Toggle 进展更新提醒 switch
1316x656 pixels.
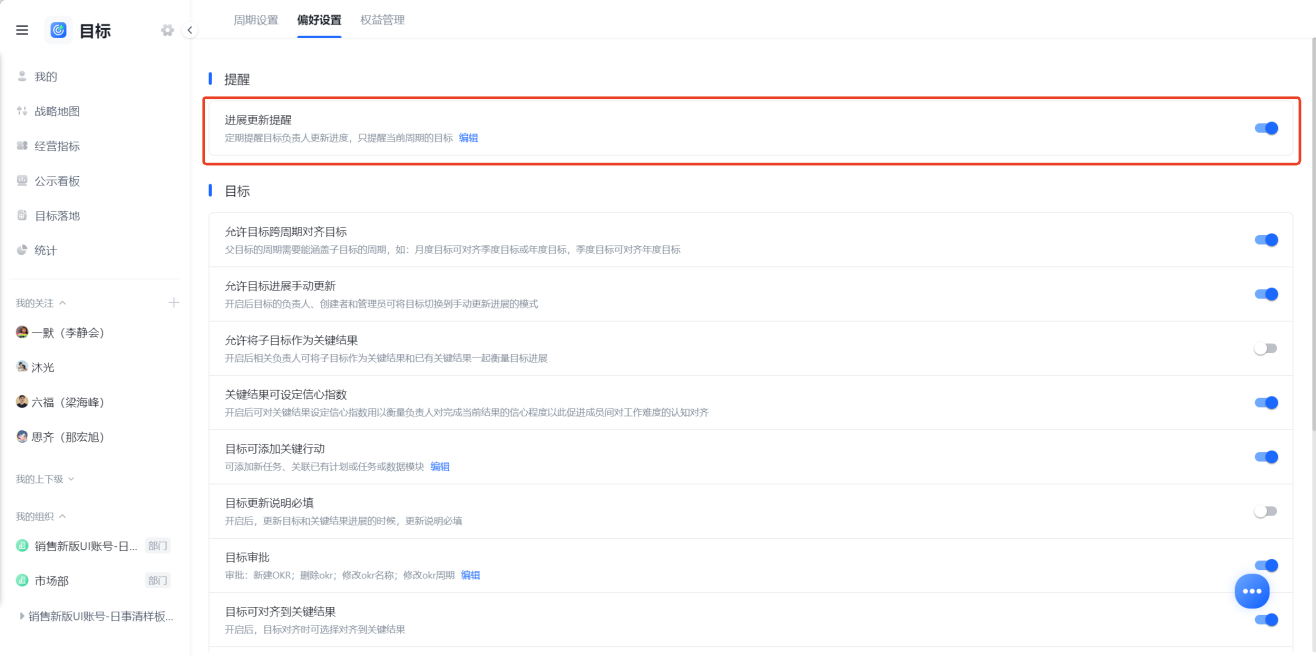1266,128
